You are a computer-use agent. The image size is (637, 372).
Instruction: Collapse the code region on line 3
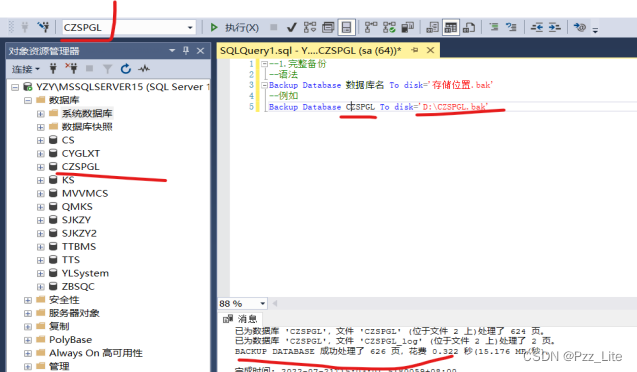tap(264, 85)
